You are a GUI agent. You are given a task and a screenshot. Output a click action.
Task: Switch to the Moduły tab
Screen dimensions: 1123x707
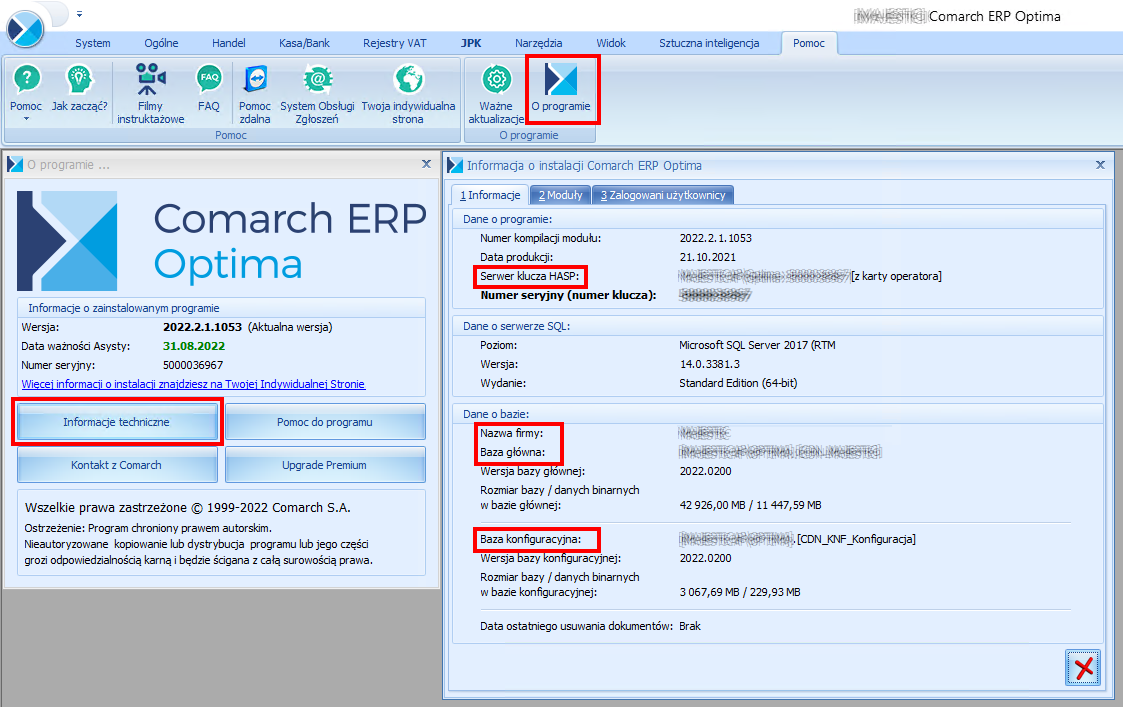coord(560,195)
